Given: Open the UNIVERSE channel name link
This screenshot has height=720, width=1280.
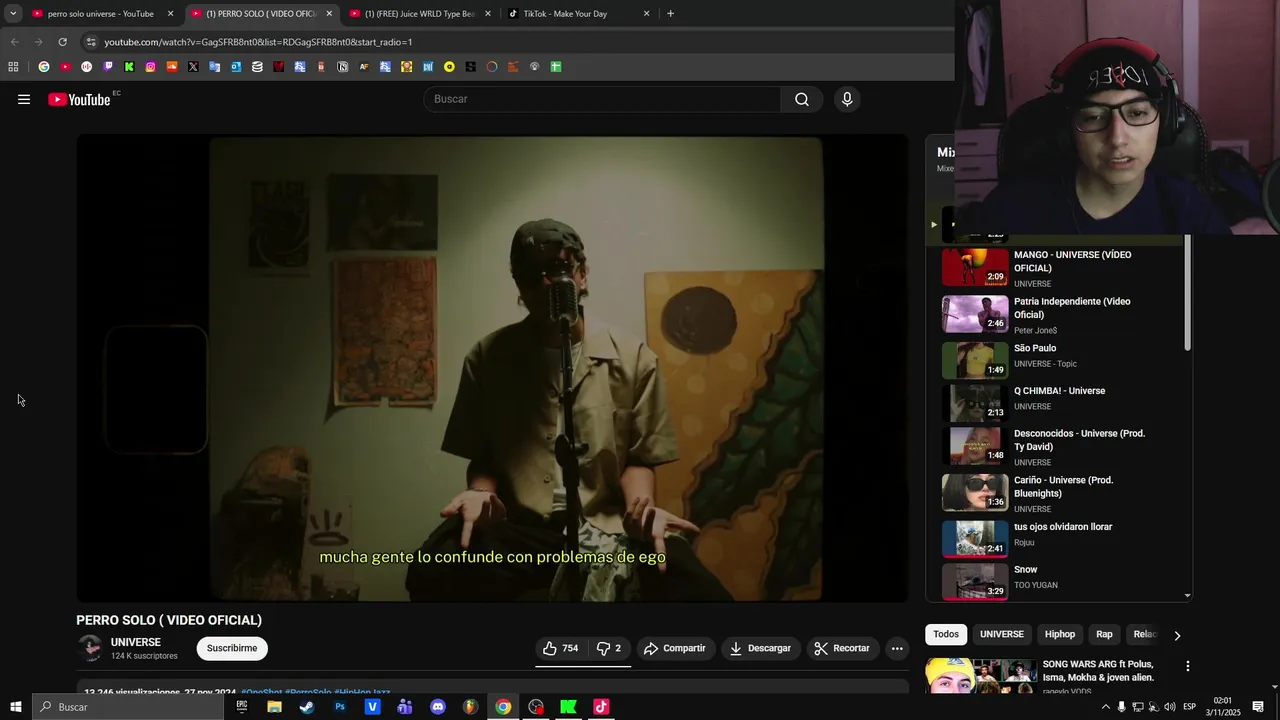Looking at the screenshot, I should [x=136, y=642].
